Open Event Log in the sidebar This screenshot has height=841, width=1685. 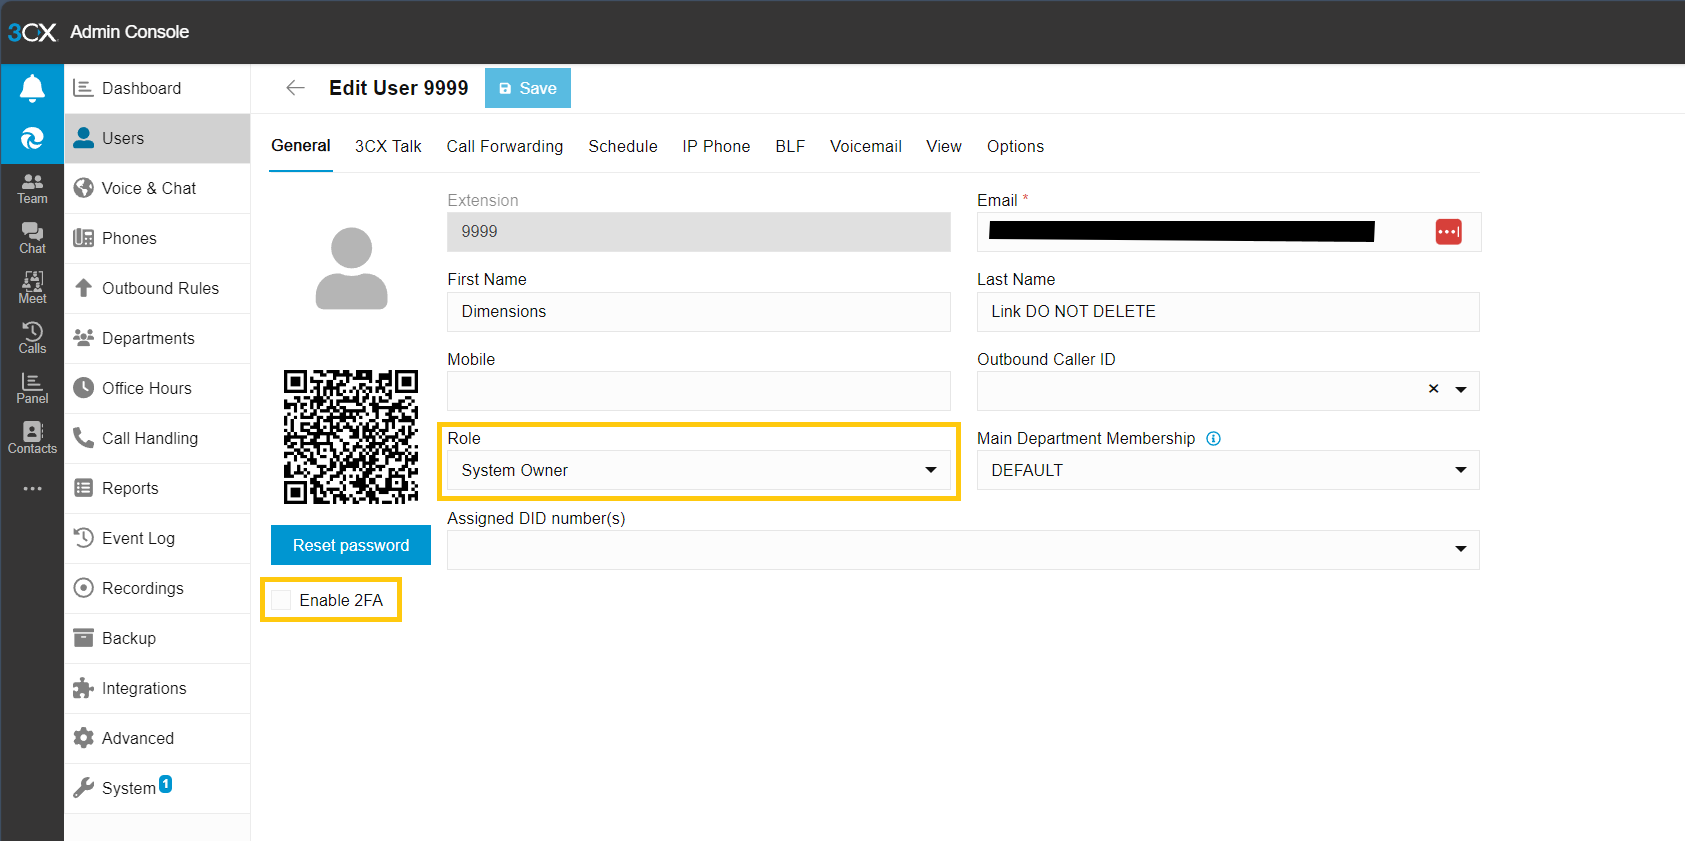tap(157, 538)
